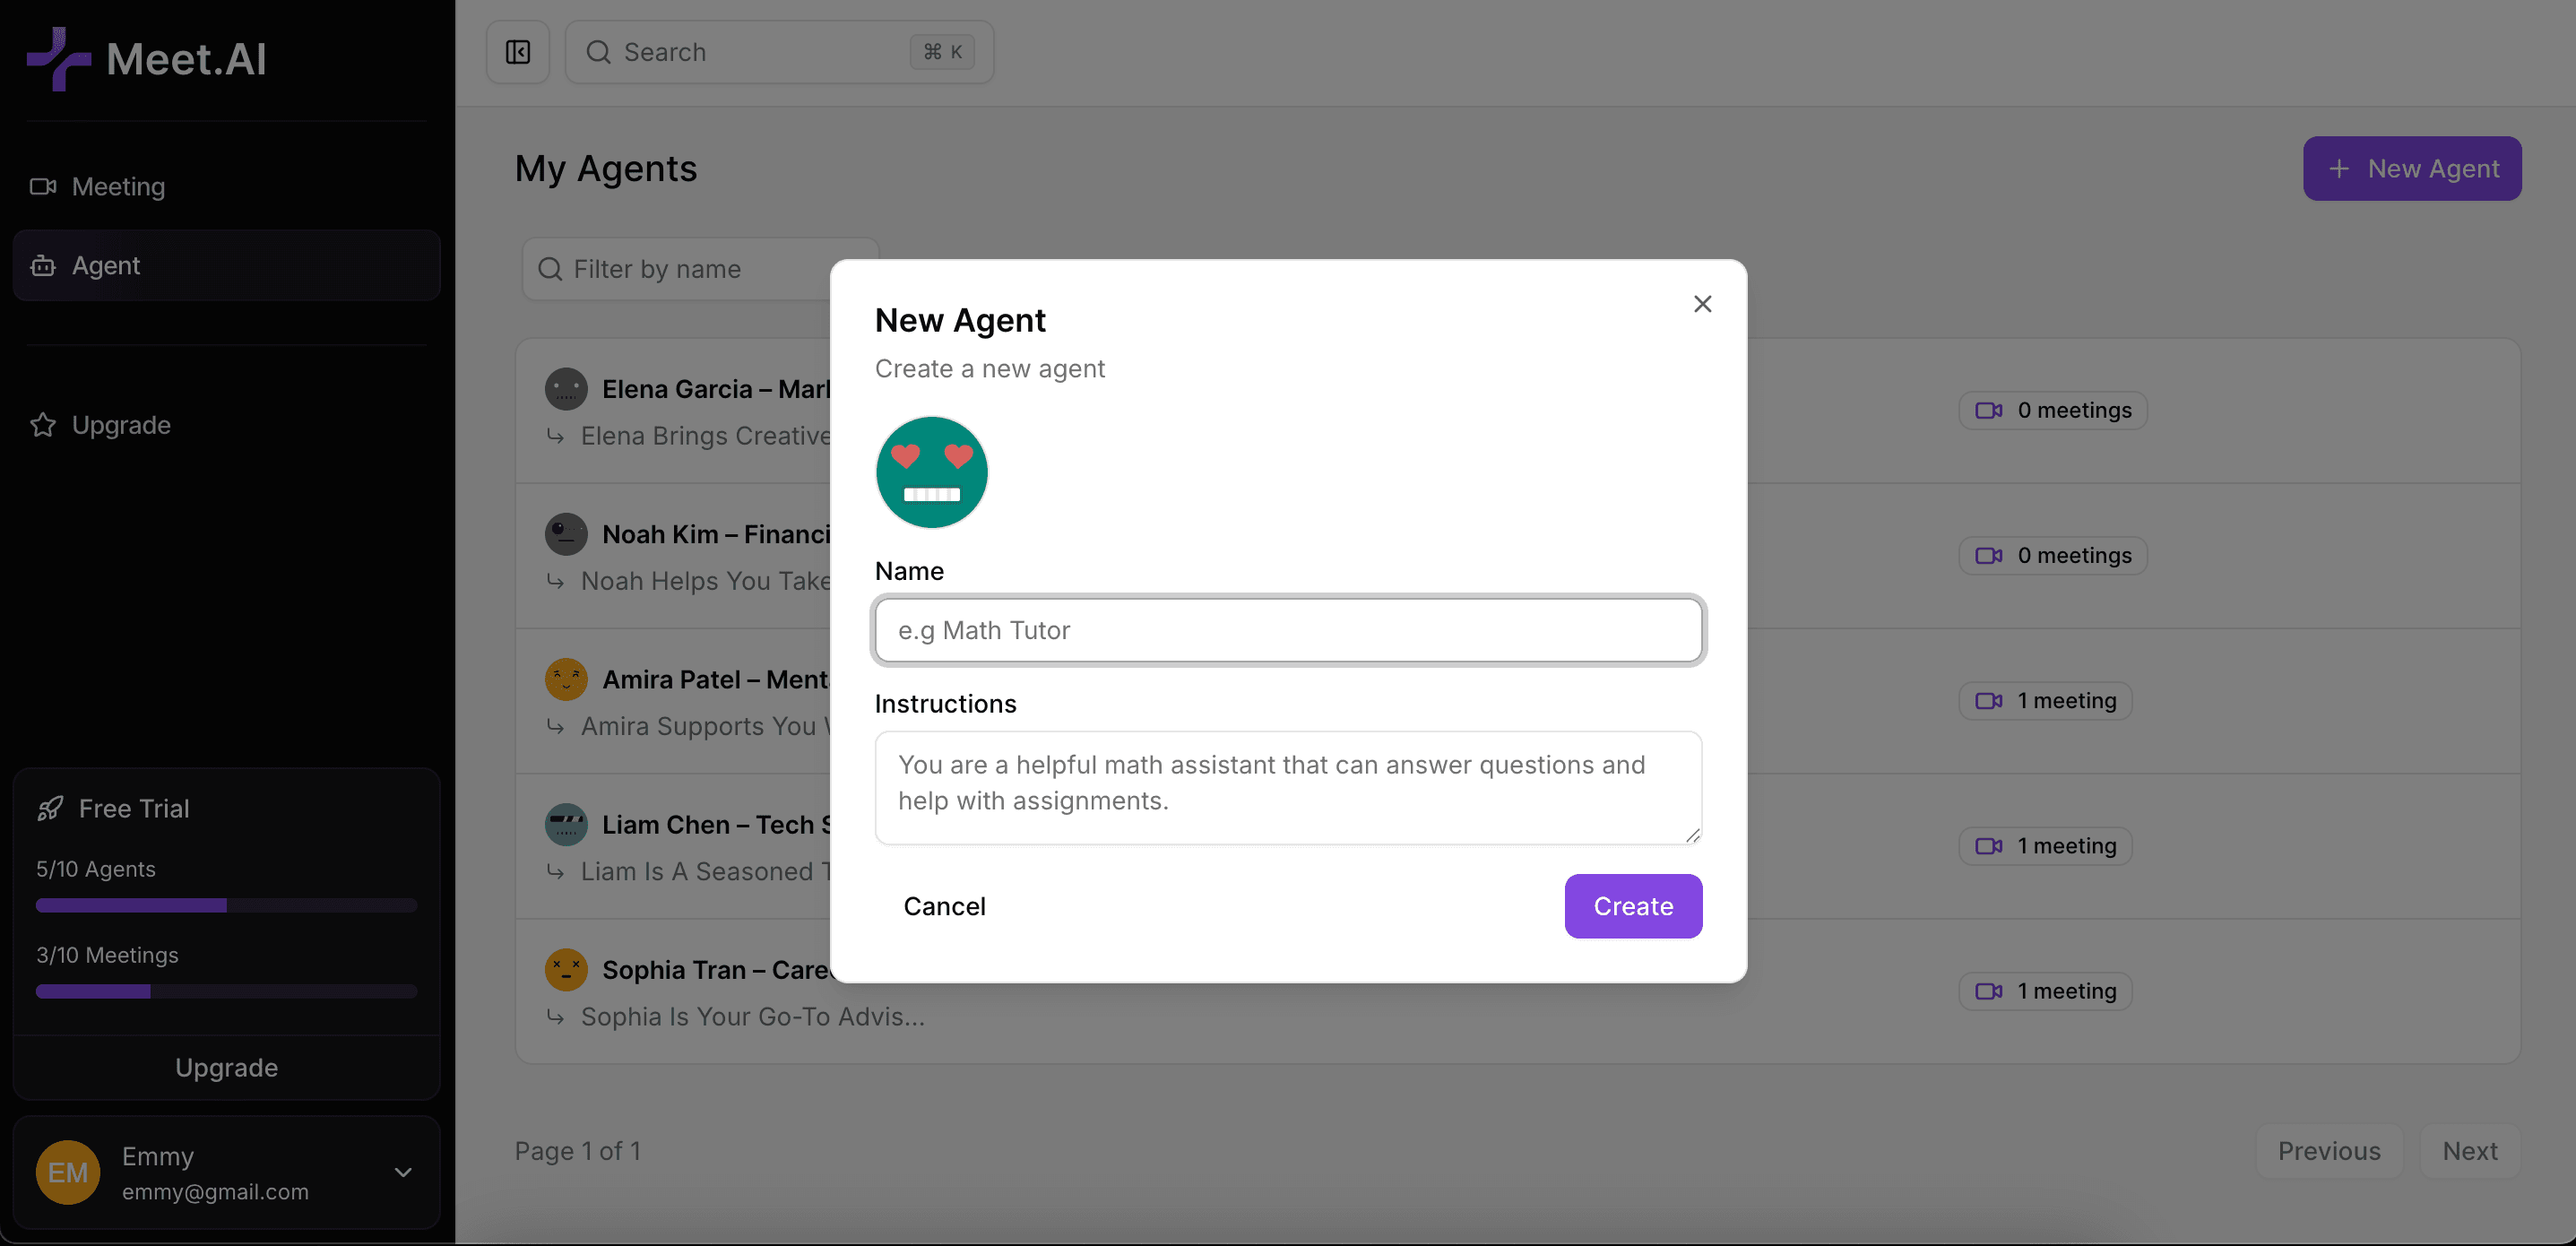Click Noah Kim's agent avatar
This screenshot has width=2576, height=1246.
[x=566, y=534]
